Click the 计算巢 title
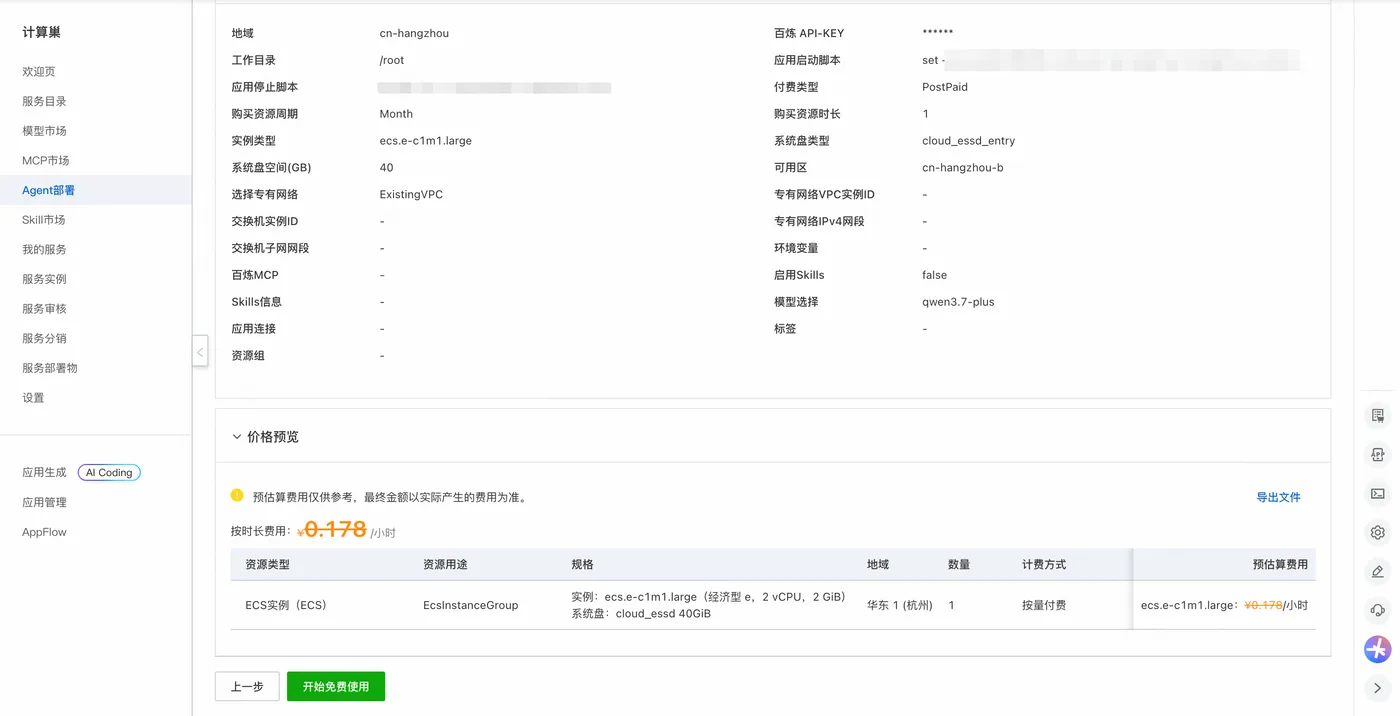 (x=41, y=32)
